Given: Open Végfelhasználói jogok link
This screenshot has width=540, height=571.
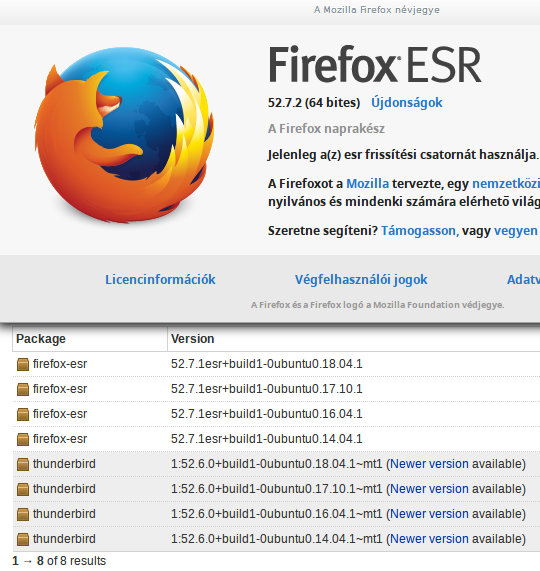Looking at the screenshot, I should pyautogui.click(x=361, y=280).
